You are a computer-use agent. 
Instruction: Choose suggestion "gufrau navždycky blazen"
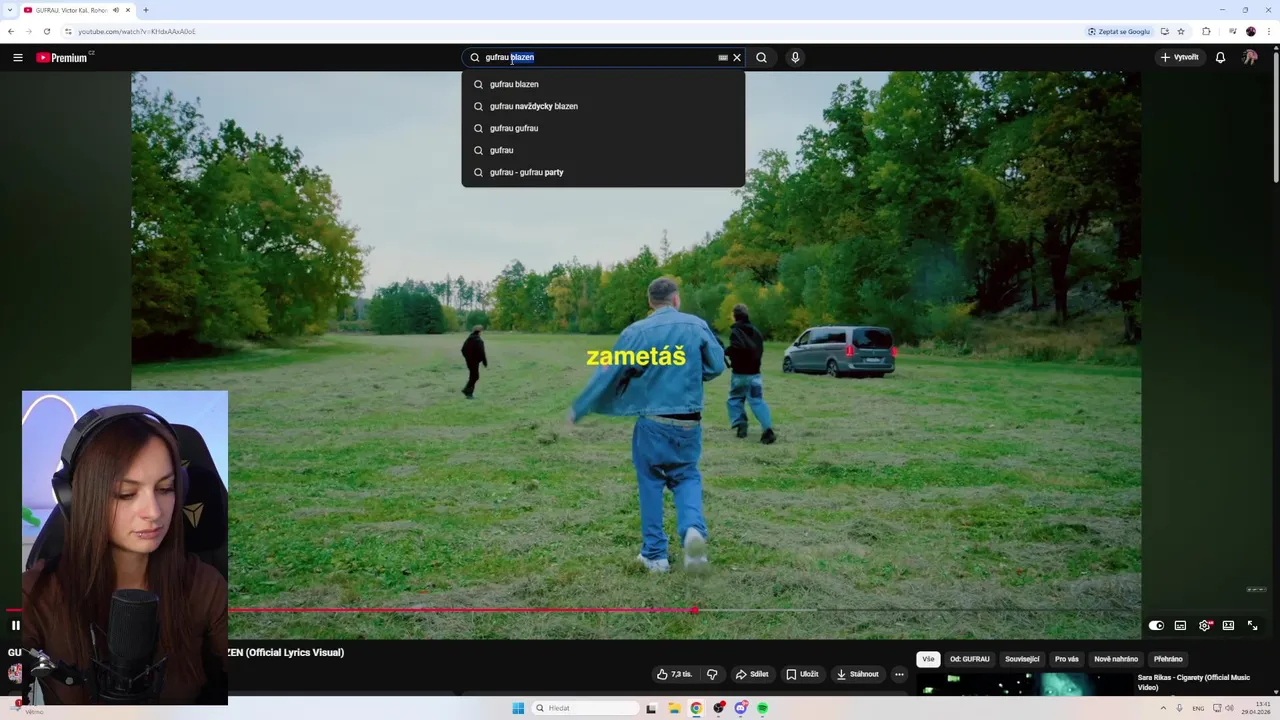603,106
